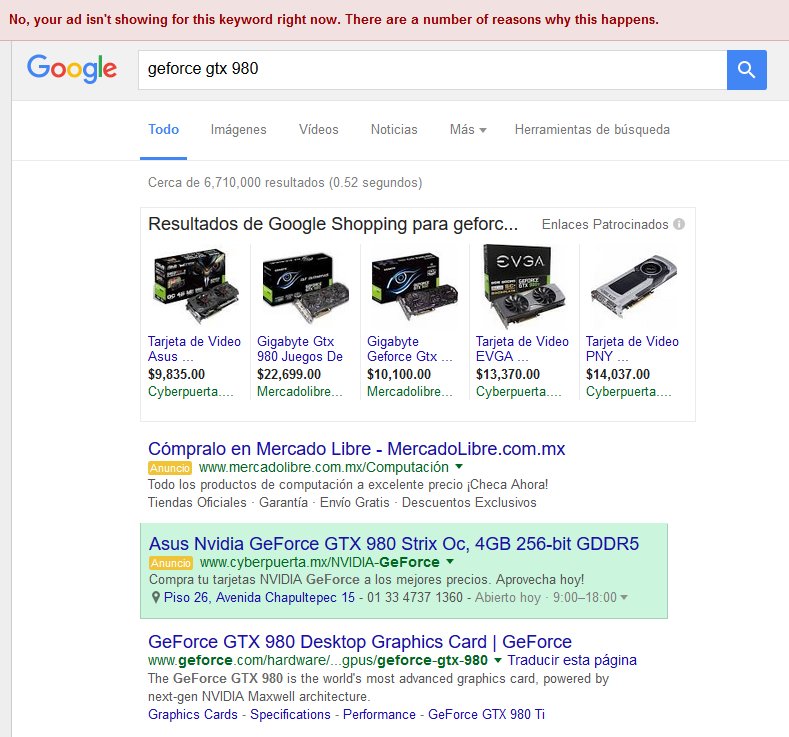This screenshot has height=737, width=789.
Task: Click $9,835.00 price text
Action: 177,374
